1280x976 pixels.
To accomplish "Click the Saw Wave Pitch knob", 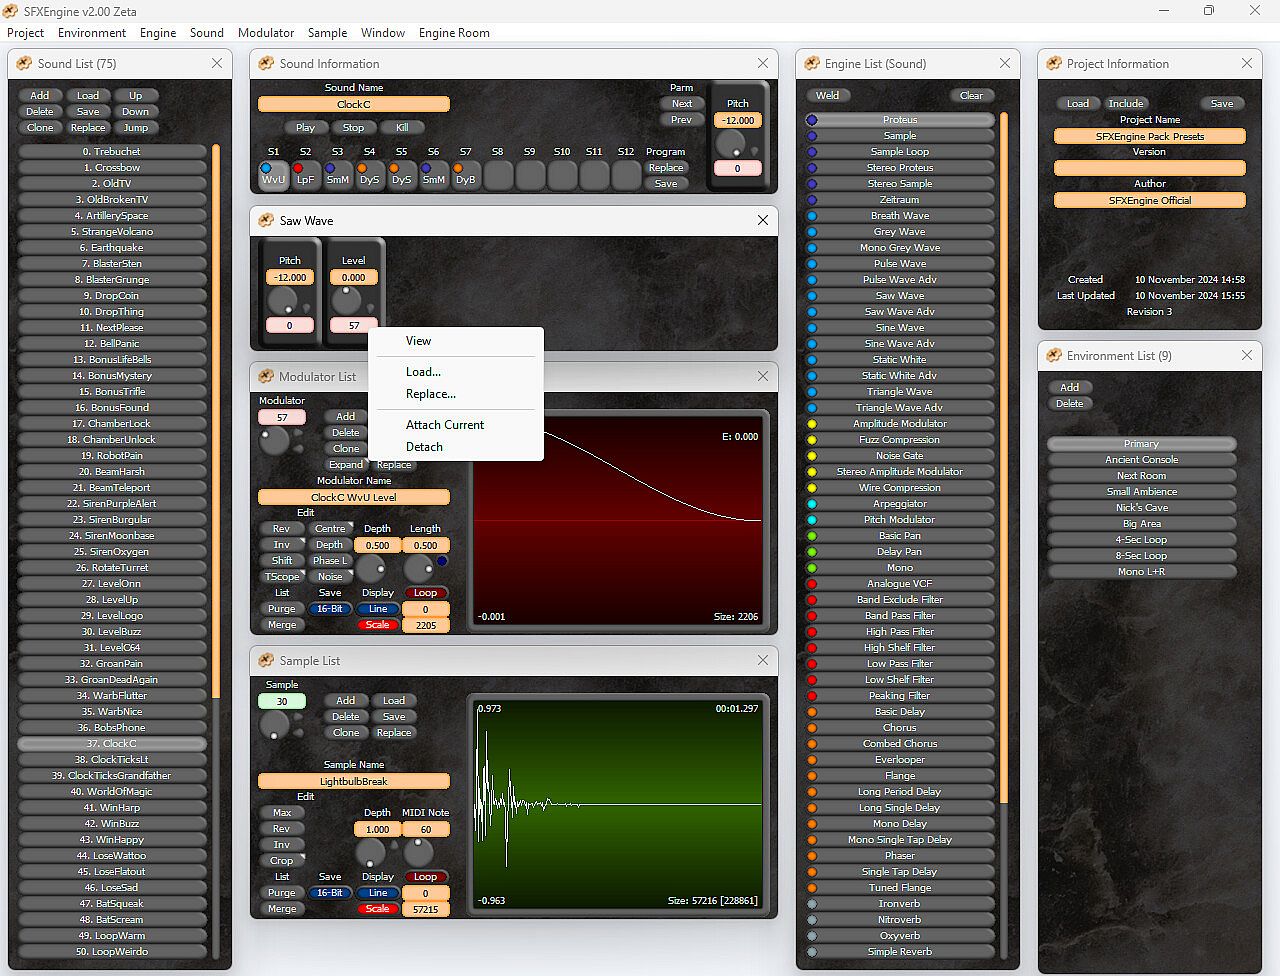I will [284, 300].
